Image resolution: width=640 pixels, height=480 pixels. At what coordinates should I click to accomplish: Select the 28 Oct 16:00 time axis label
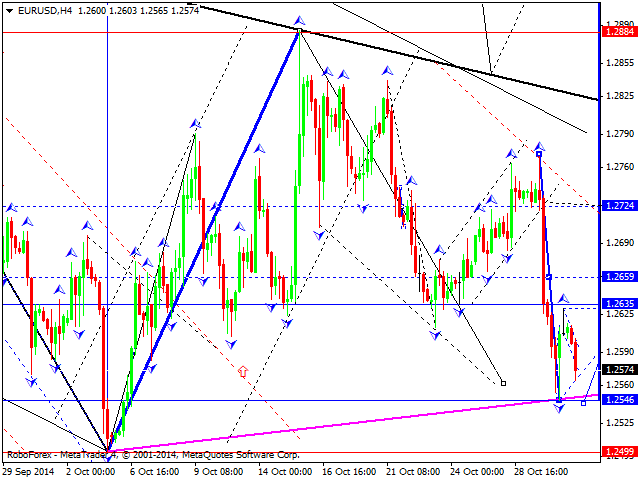[541, 471]
